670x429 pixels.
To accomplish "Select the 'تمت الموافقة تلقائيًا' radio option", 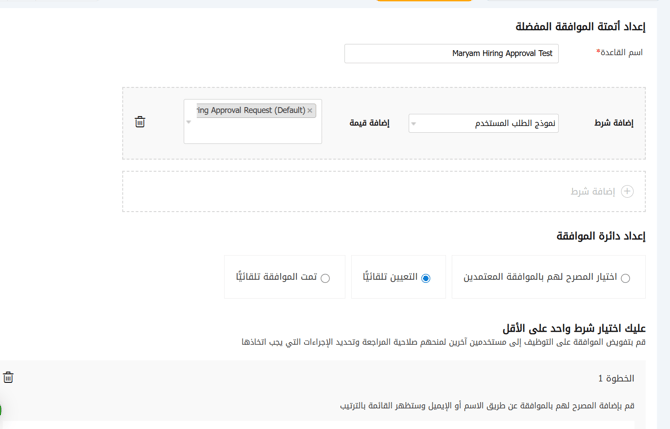I will 325,278.
